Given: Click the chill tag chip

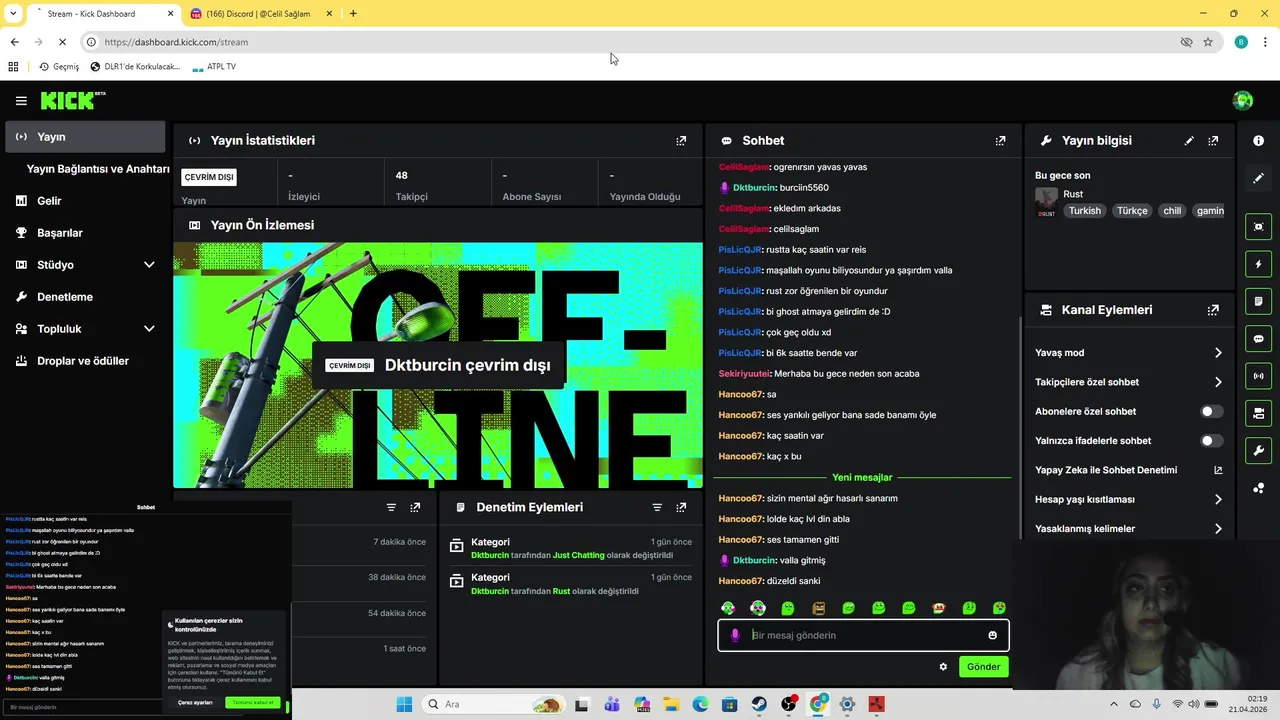Looking at the screenshot, I should coord(1172,211).
